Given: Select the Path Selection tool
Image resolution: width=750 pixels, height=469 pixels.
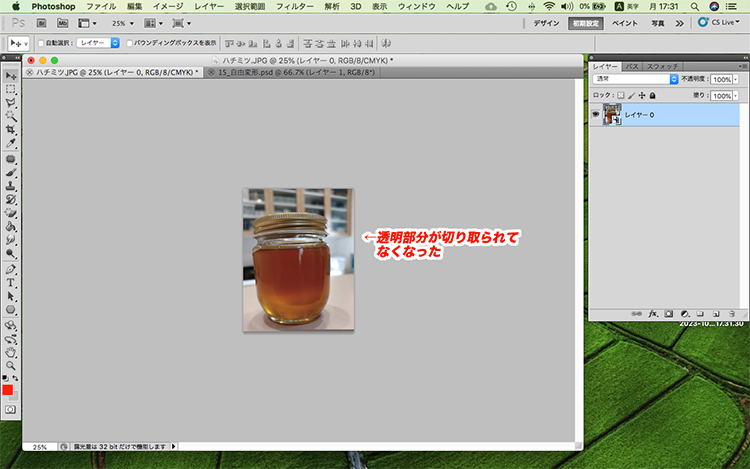Looking at the screenshot, I should [11, 296].
